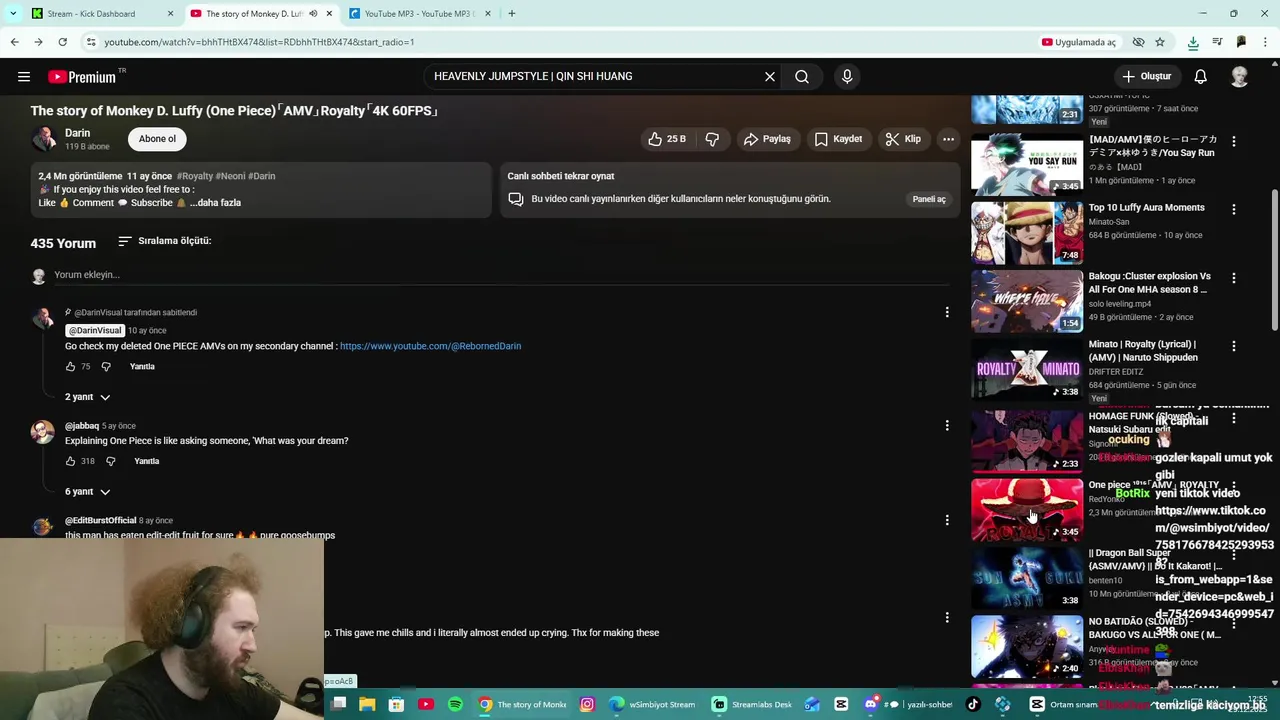The image size is (1280, 720).
Task: Close the Monkey D. Luffy tab
Action: 329,14
